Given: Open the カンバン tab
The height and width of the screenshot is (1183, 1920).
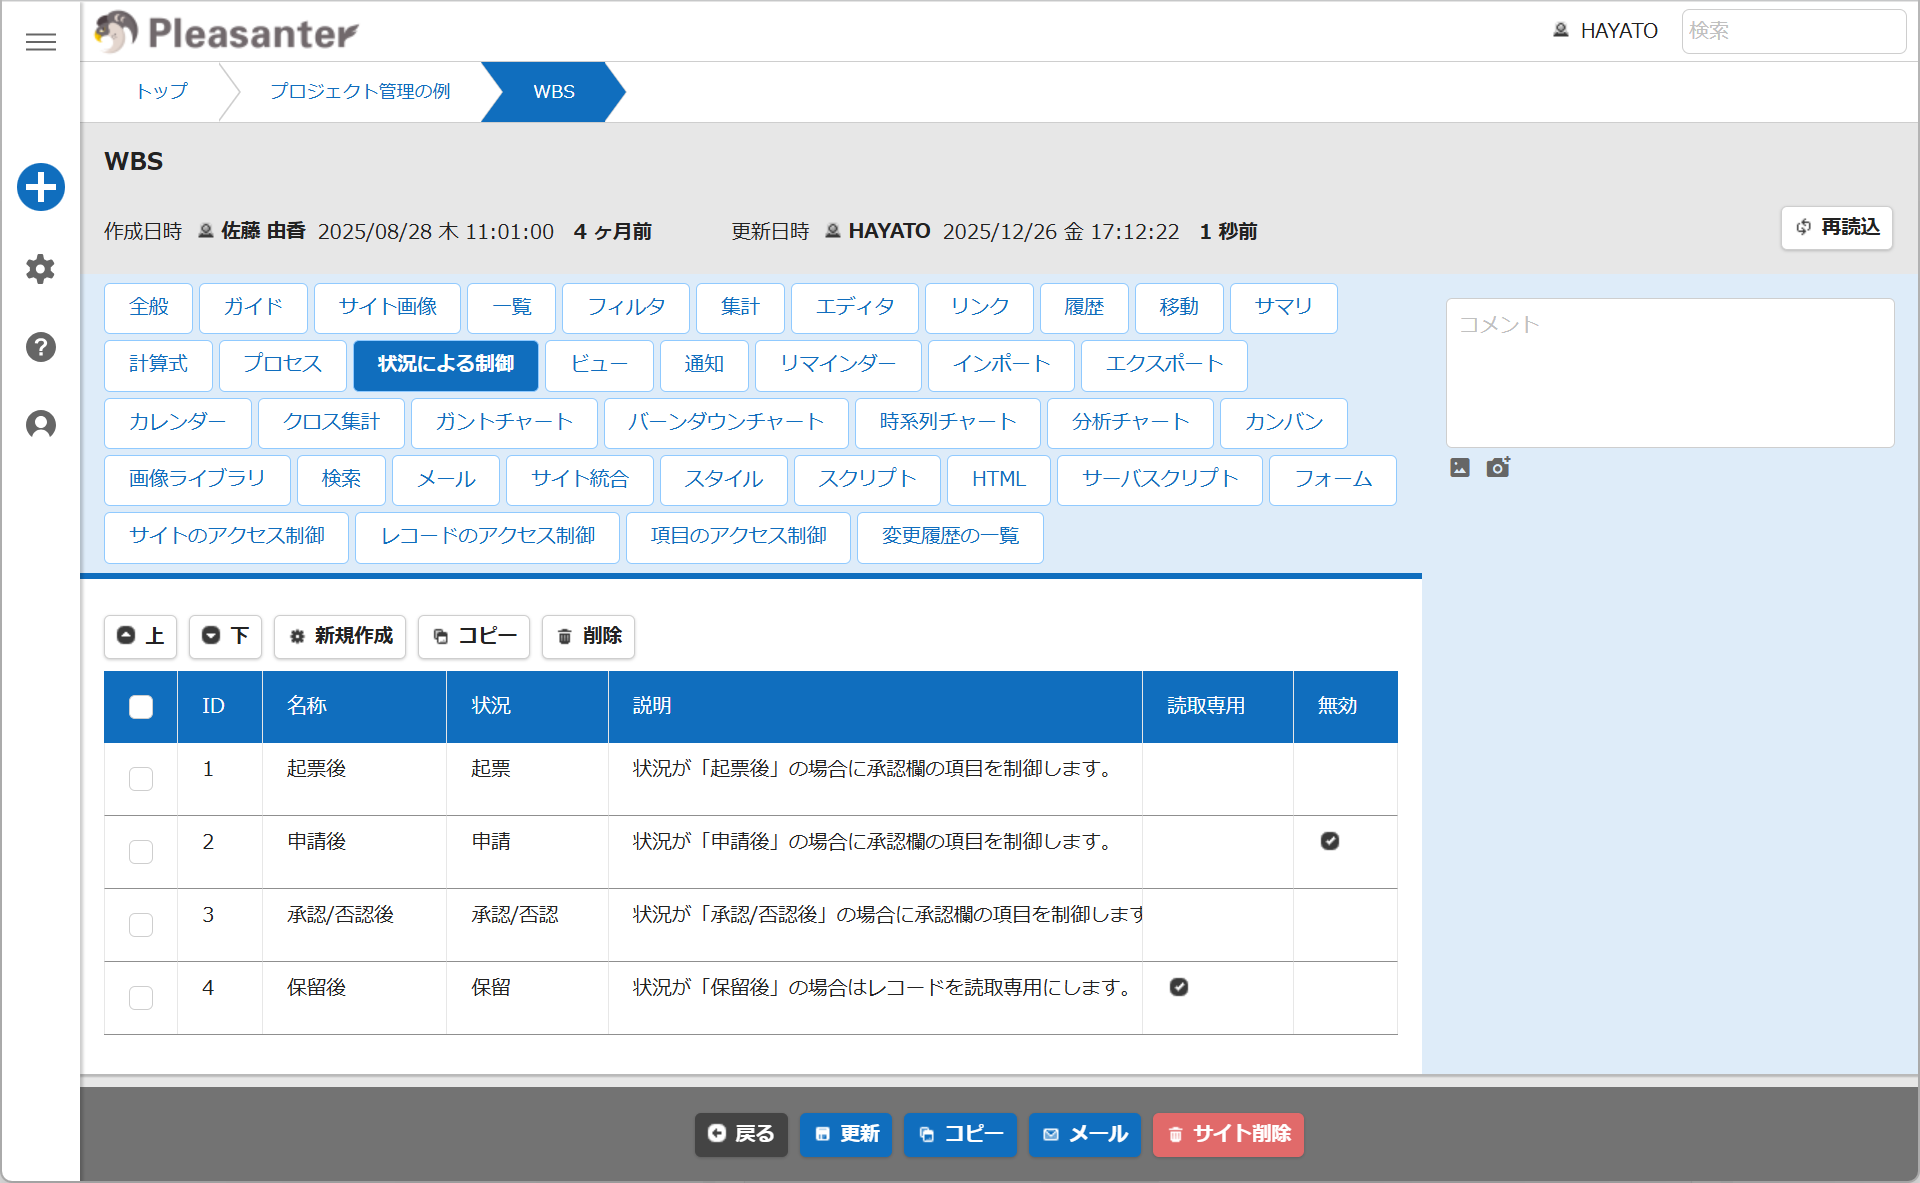Looking at the screenshot, I should pos(1283,422).
